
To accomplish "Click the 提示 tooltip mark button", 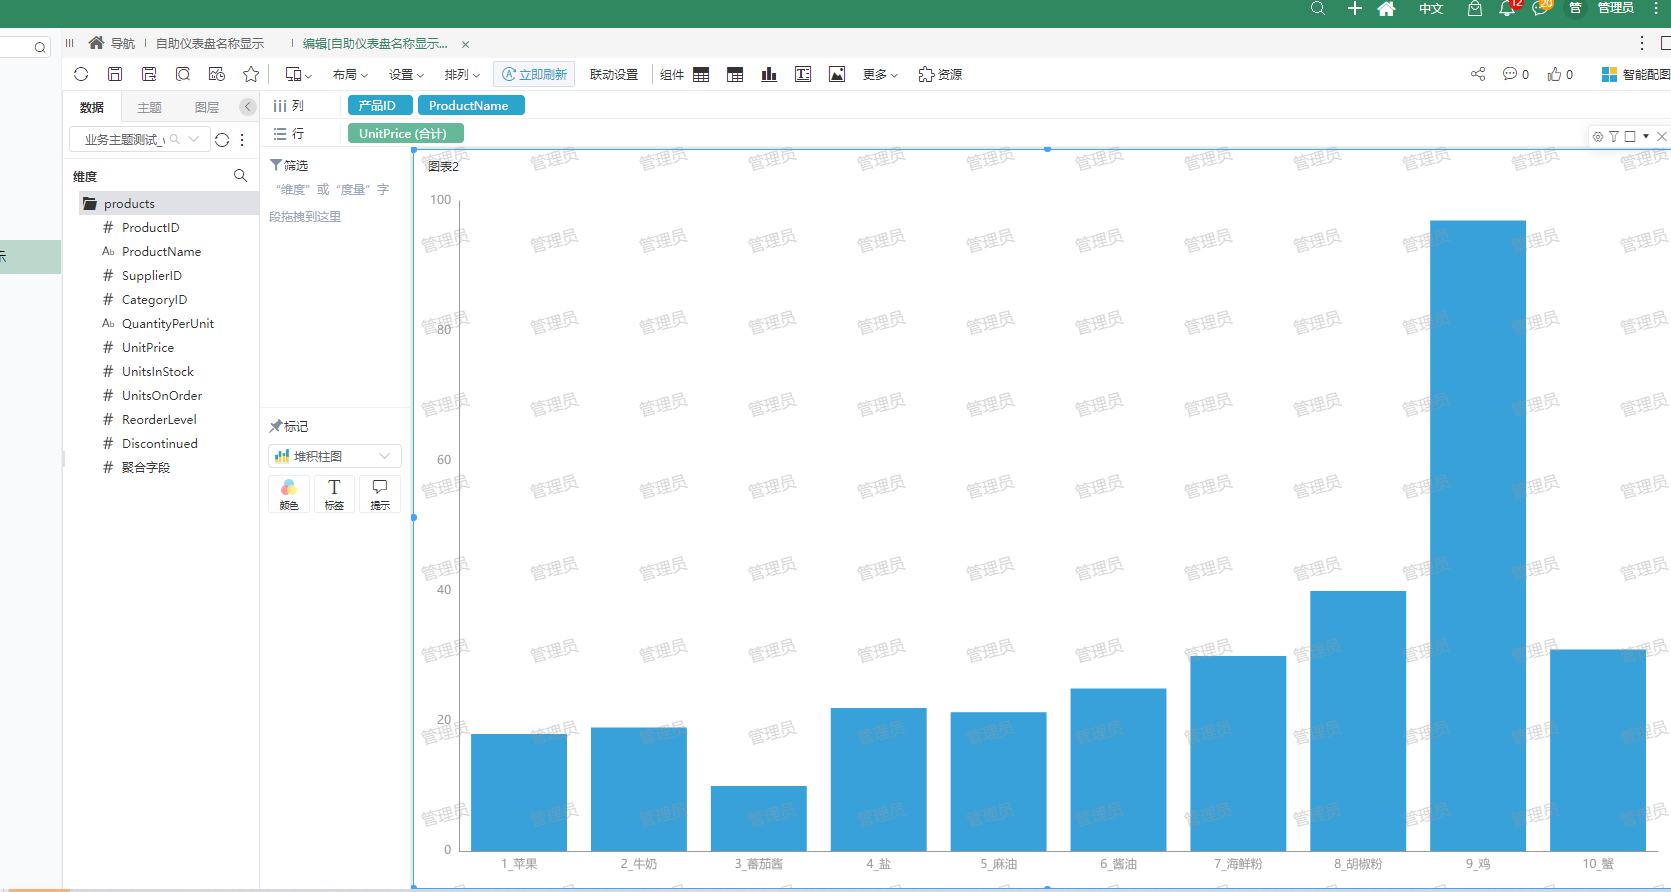I will [380, 494].
